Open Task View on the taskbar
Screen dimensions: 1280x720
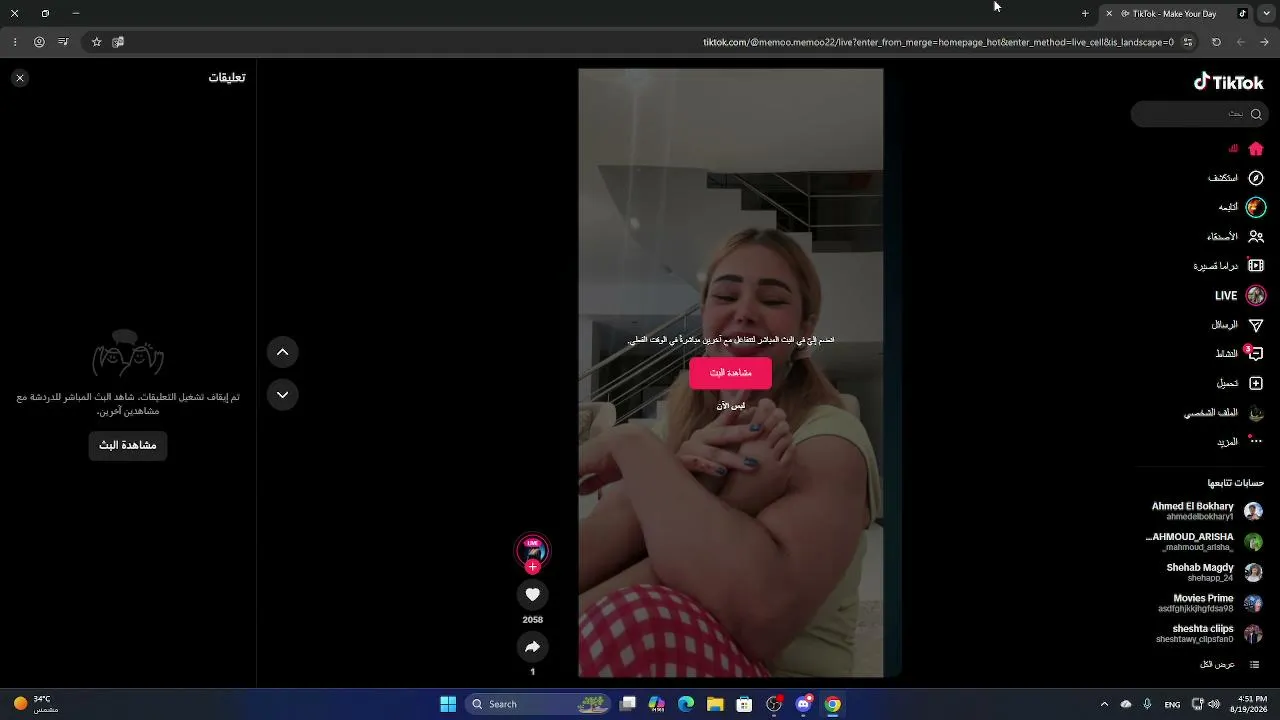click(628, 704)
